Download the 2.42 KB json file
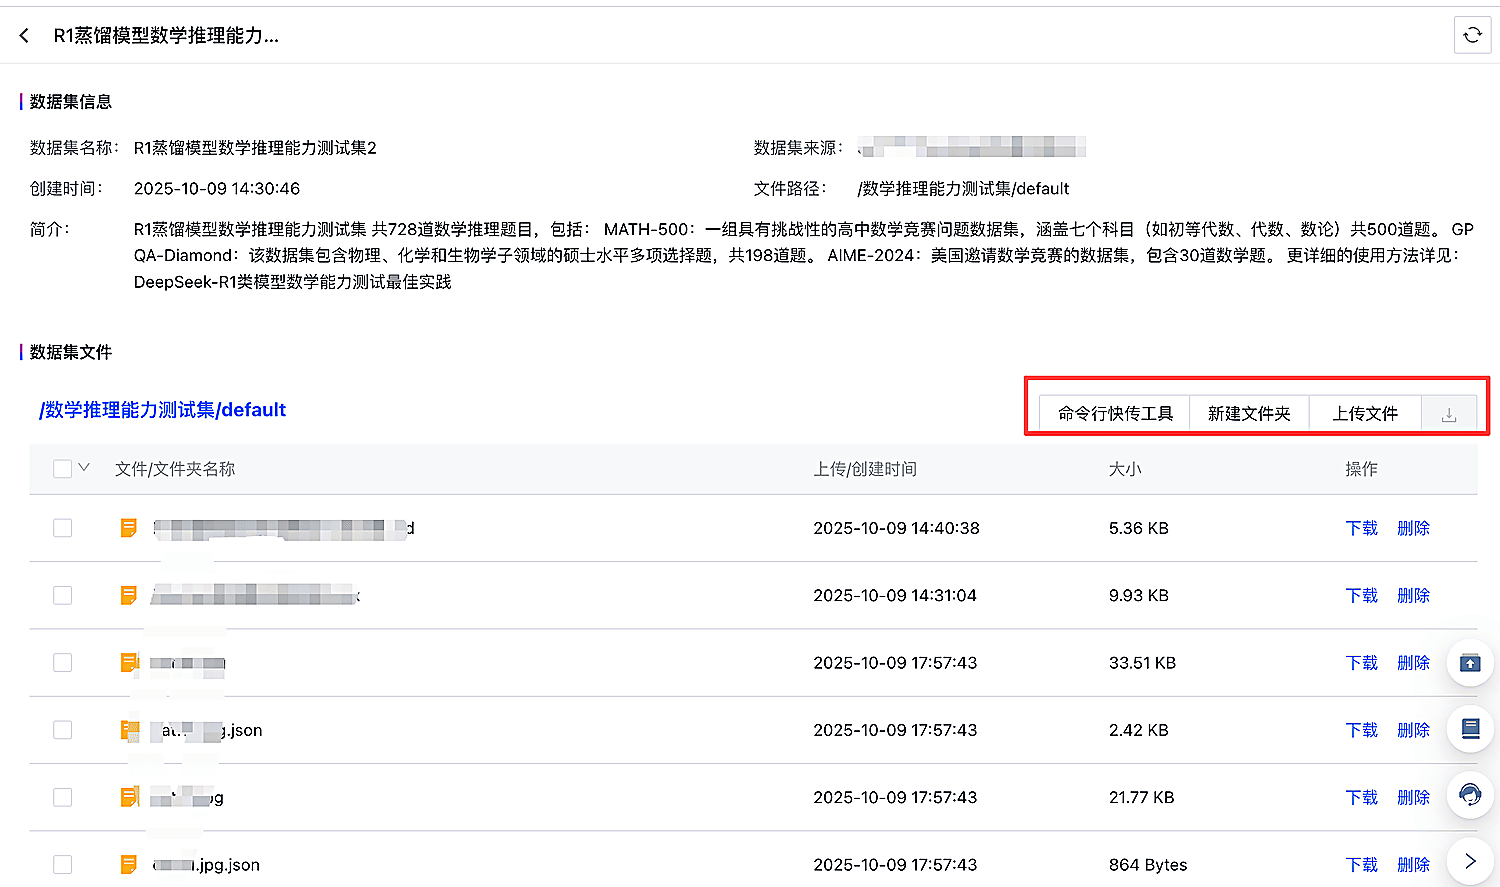This screenshot has width=1500, height=887. point(1361,730)
